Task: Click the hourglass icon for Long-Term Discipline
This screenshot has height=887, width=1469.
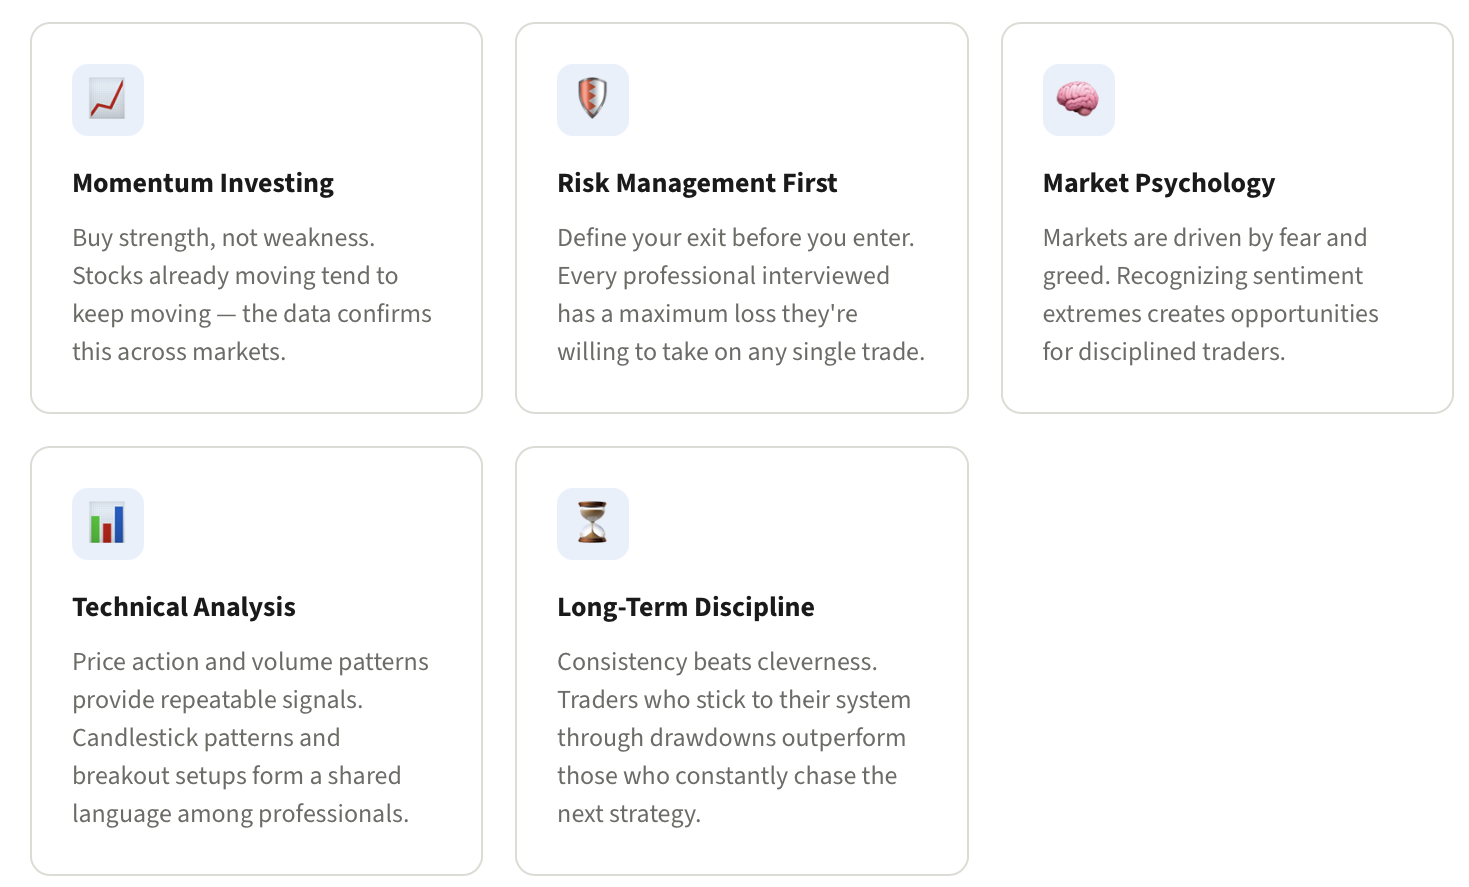Action: pyautogui.click(x=593, y=524)
